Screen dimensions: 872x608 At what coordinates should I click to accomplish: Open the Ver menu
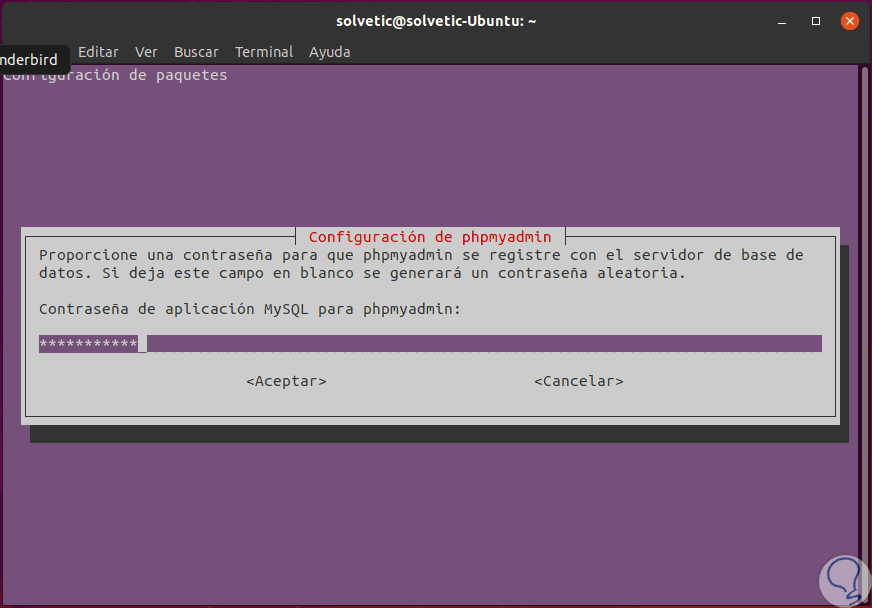(x=146, y=52)
